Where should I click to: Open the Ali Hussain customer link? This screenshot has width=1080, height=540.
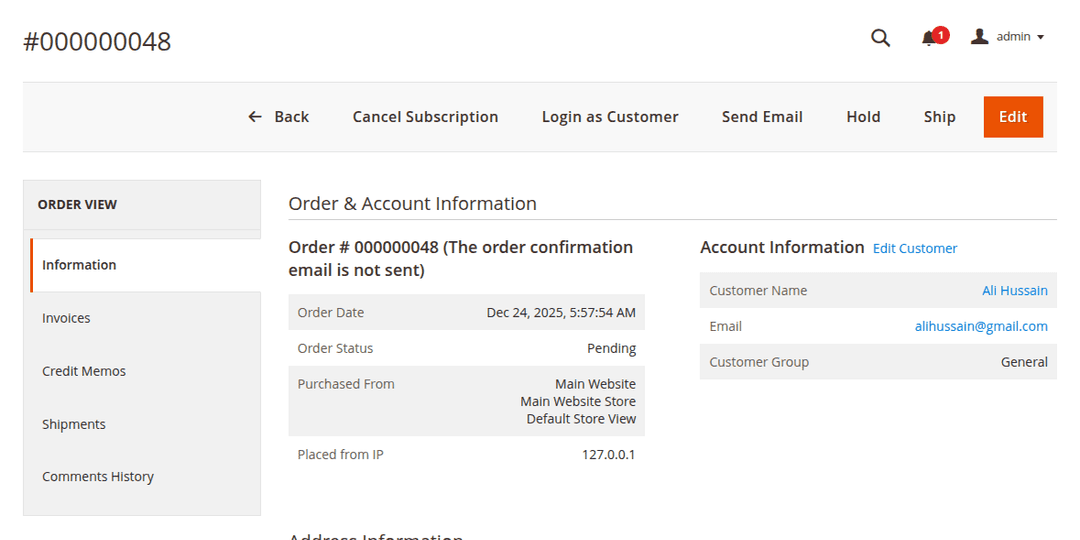[1014, 291]
